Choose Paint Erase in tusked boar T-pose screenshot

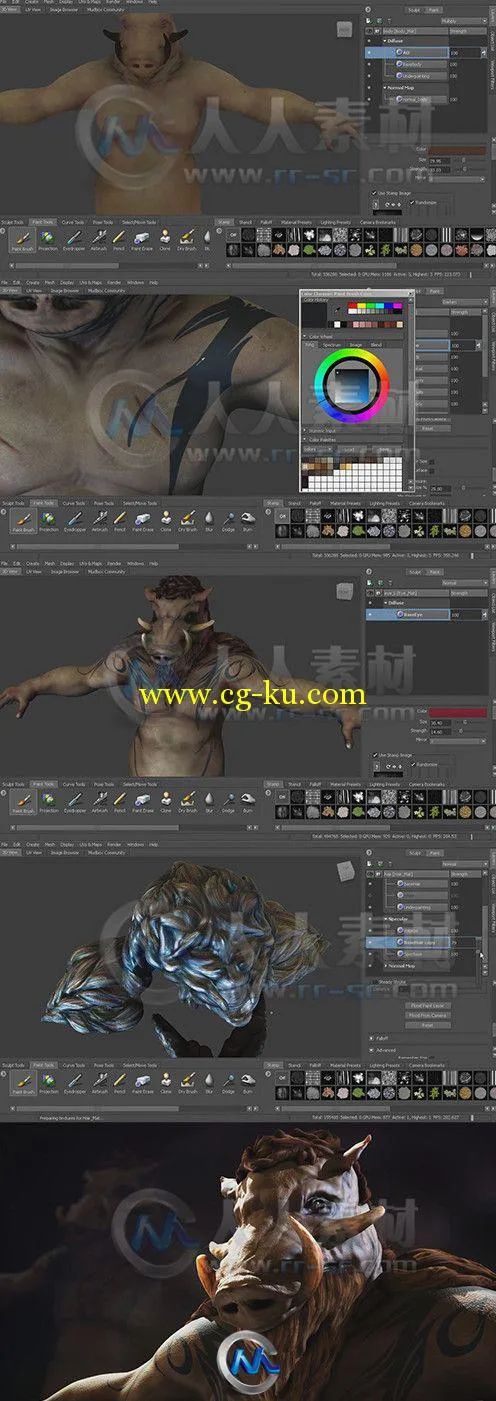142,800
